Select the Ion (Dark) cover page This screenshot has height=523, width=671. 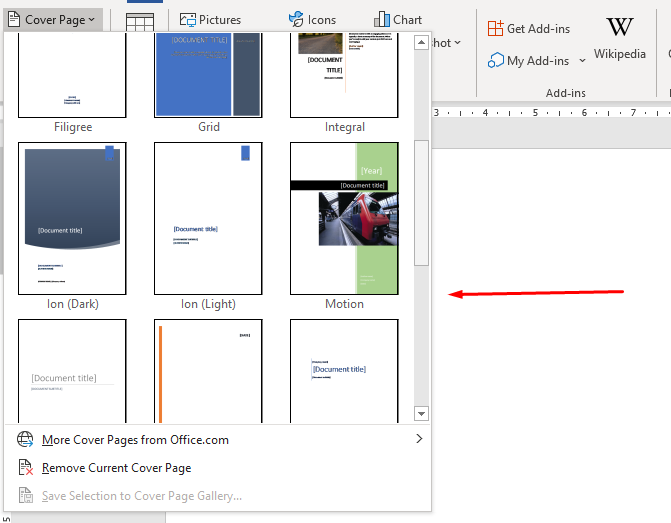72,218
